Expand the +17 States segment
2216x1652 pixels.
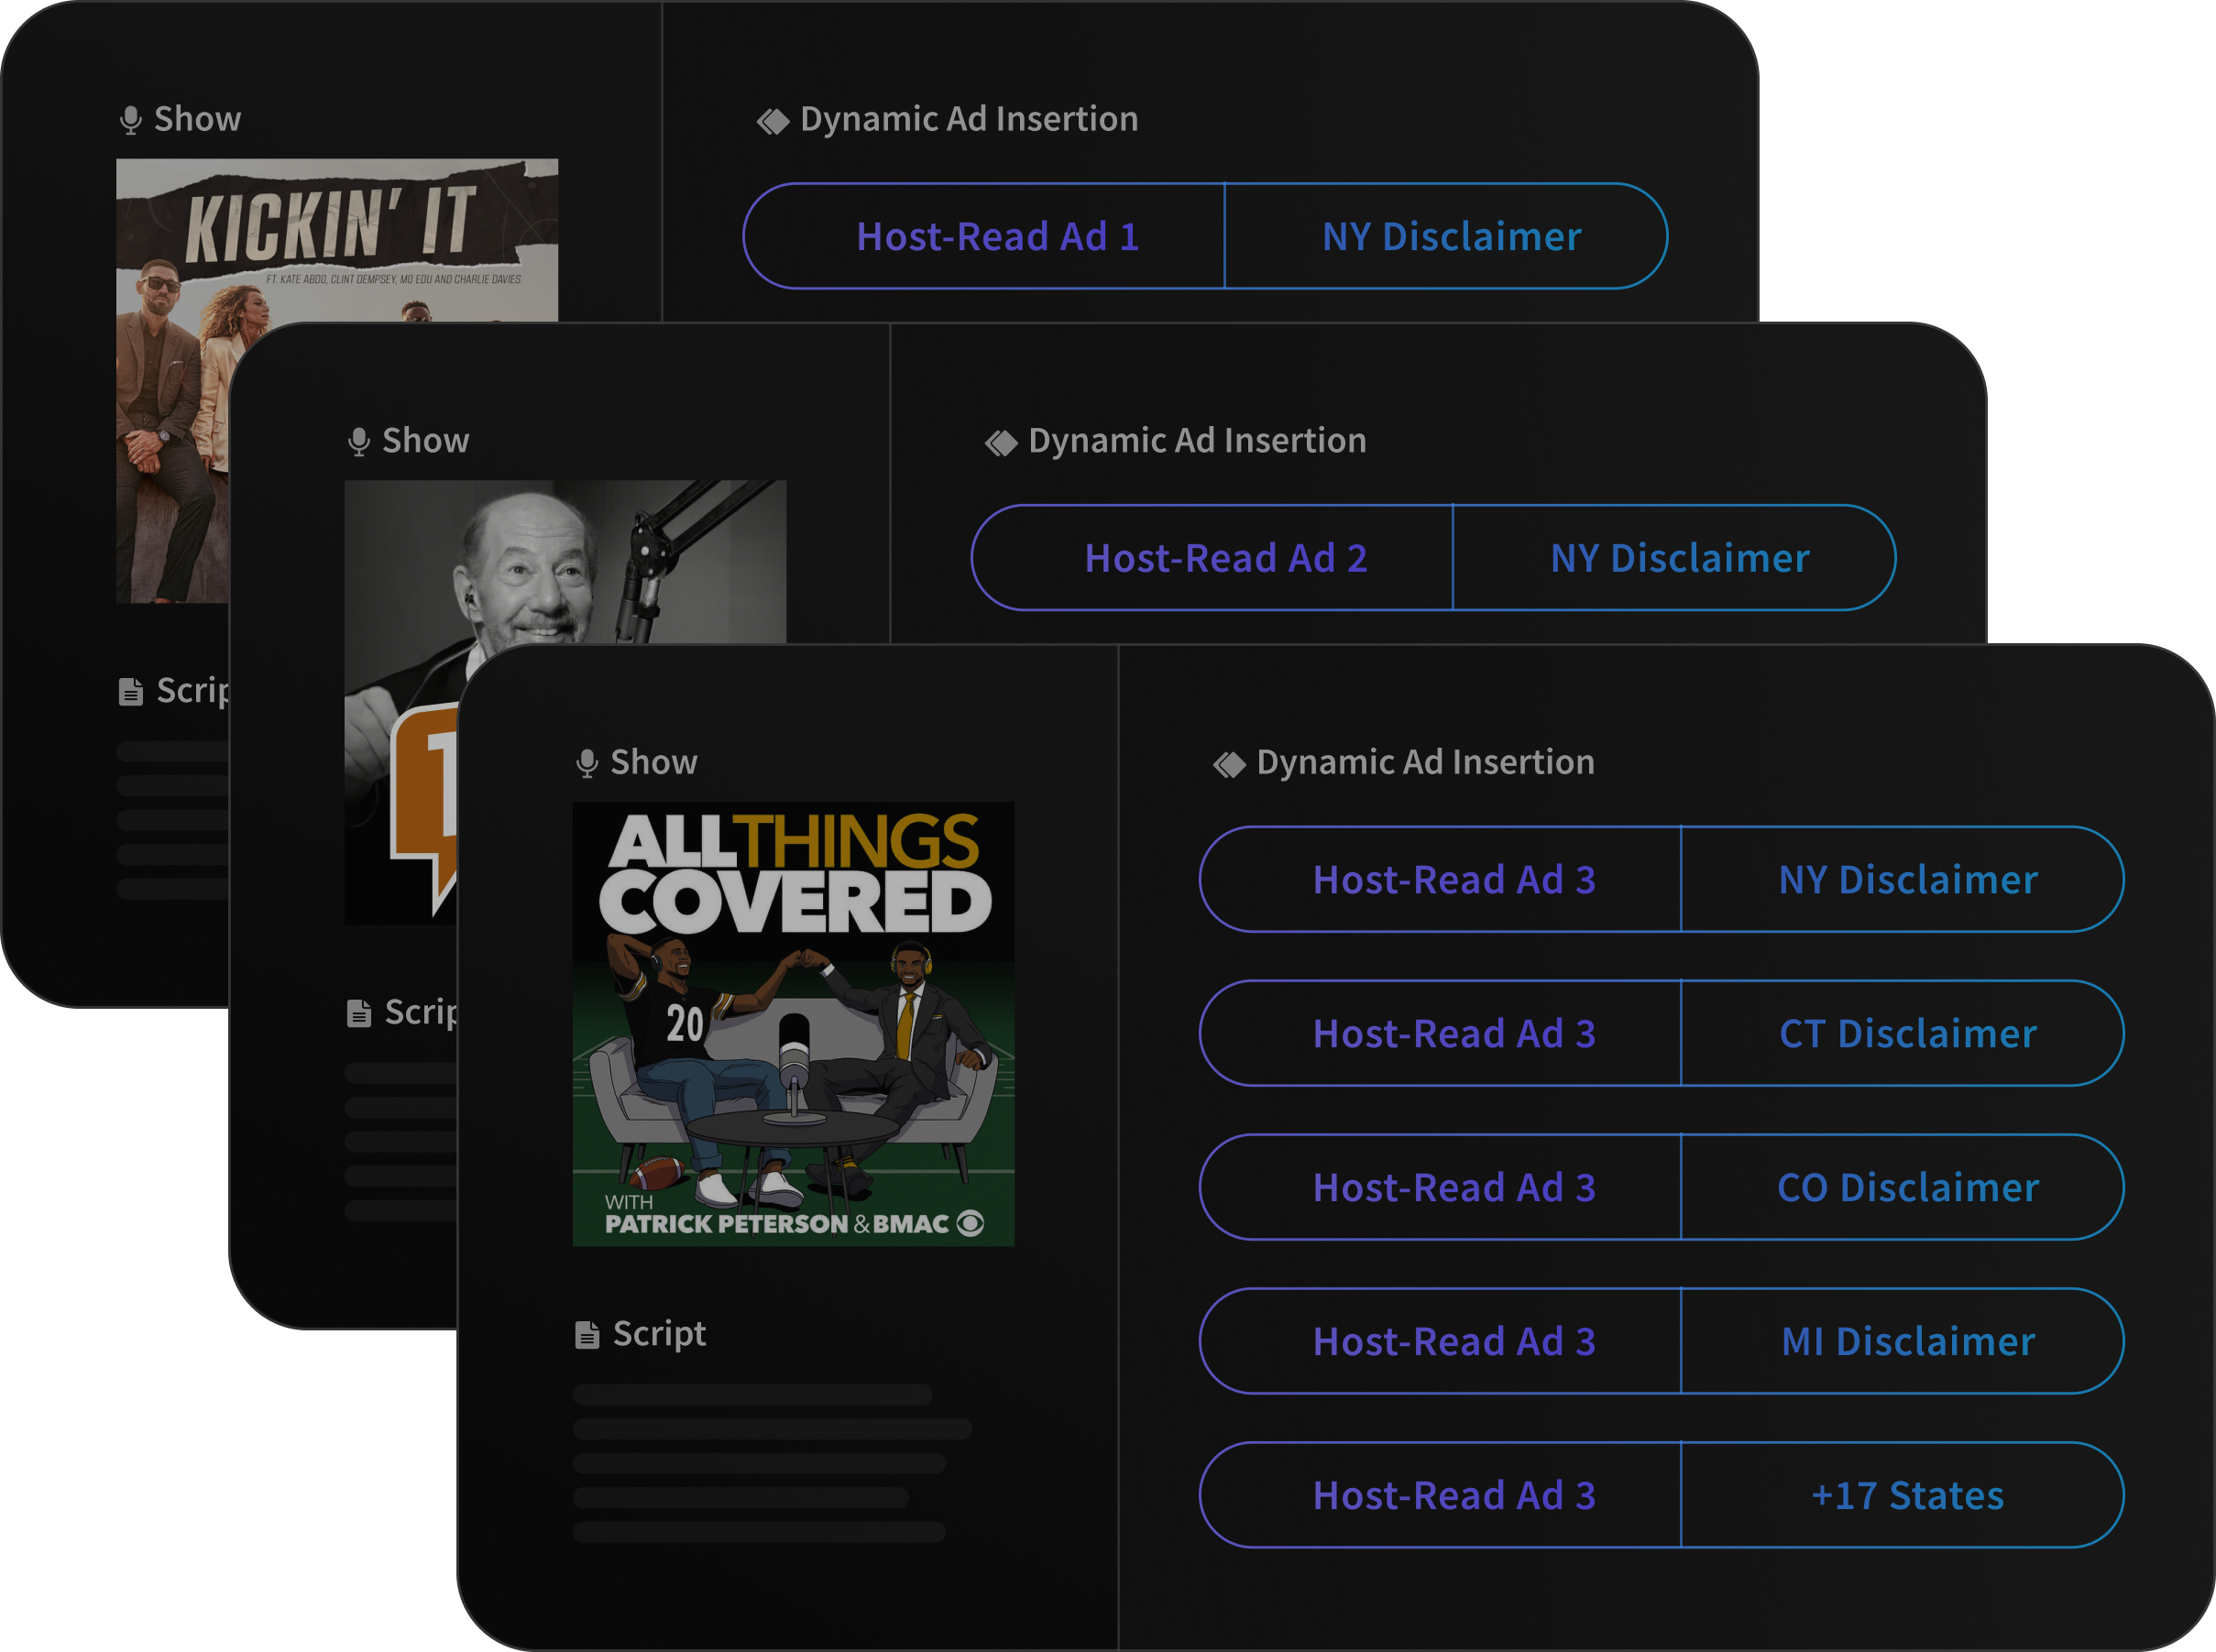click(x=1902, y=1496)
